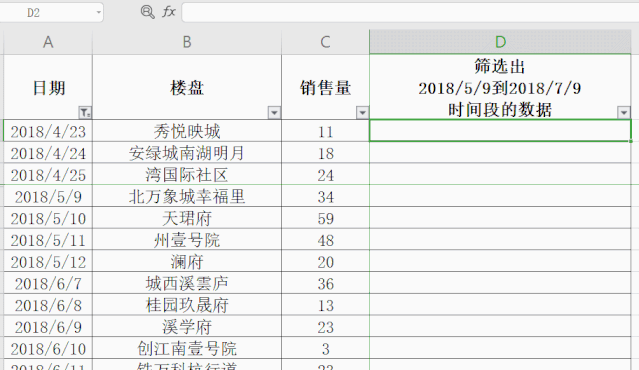Select date cell 2018/6/9
639x370 pixels.
tap(48, 326)
